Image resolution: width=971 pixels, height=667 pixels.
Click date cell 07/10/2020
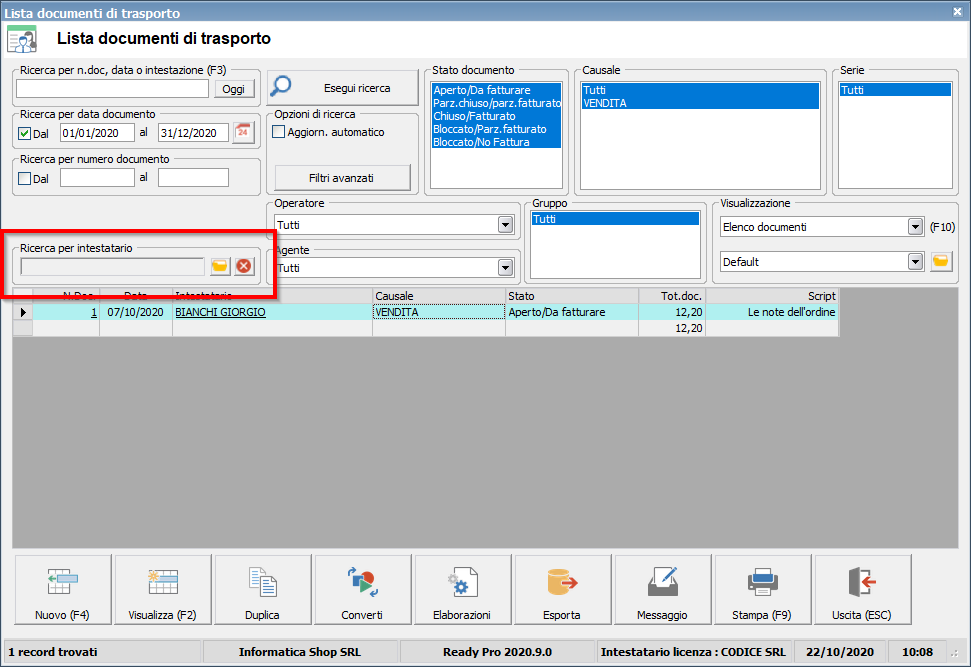[136, 312]
